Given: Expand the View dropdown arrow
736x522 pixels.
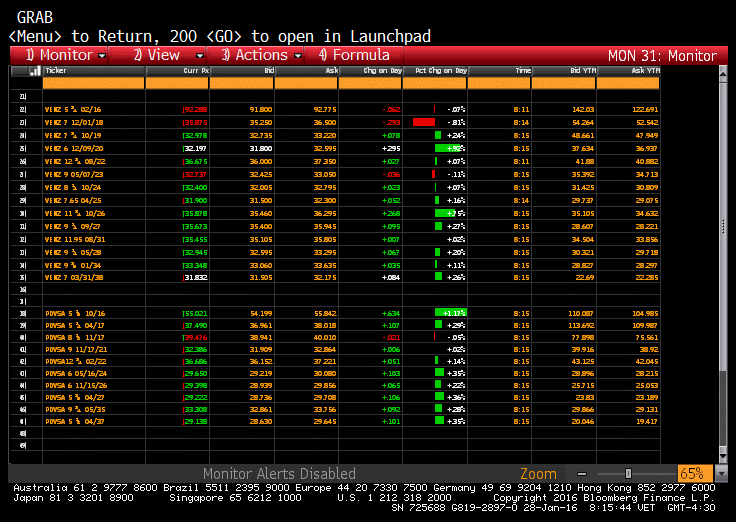Looking at the screenshot, I should point(199,56).
